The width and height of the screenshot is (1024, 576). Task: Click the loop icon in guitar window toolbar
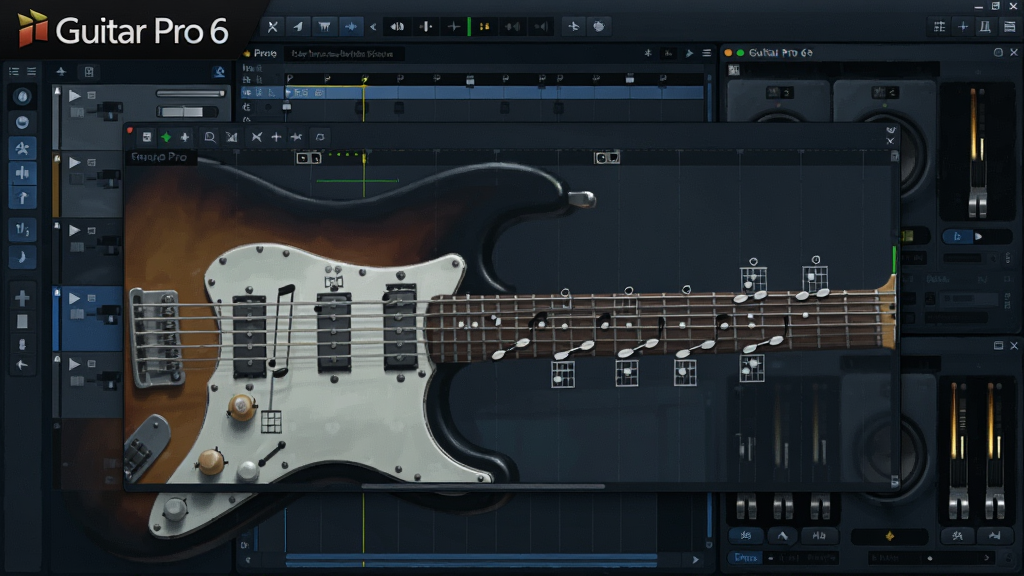320,137
